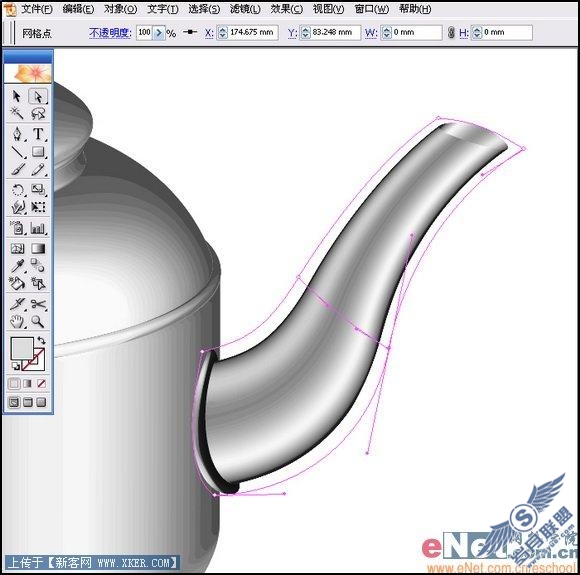This screenshot has width=580, height=575.
Task: Open the 文字(T) menu
Action: 162,9
